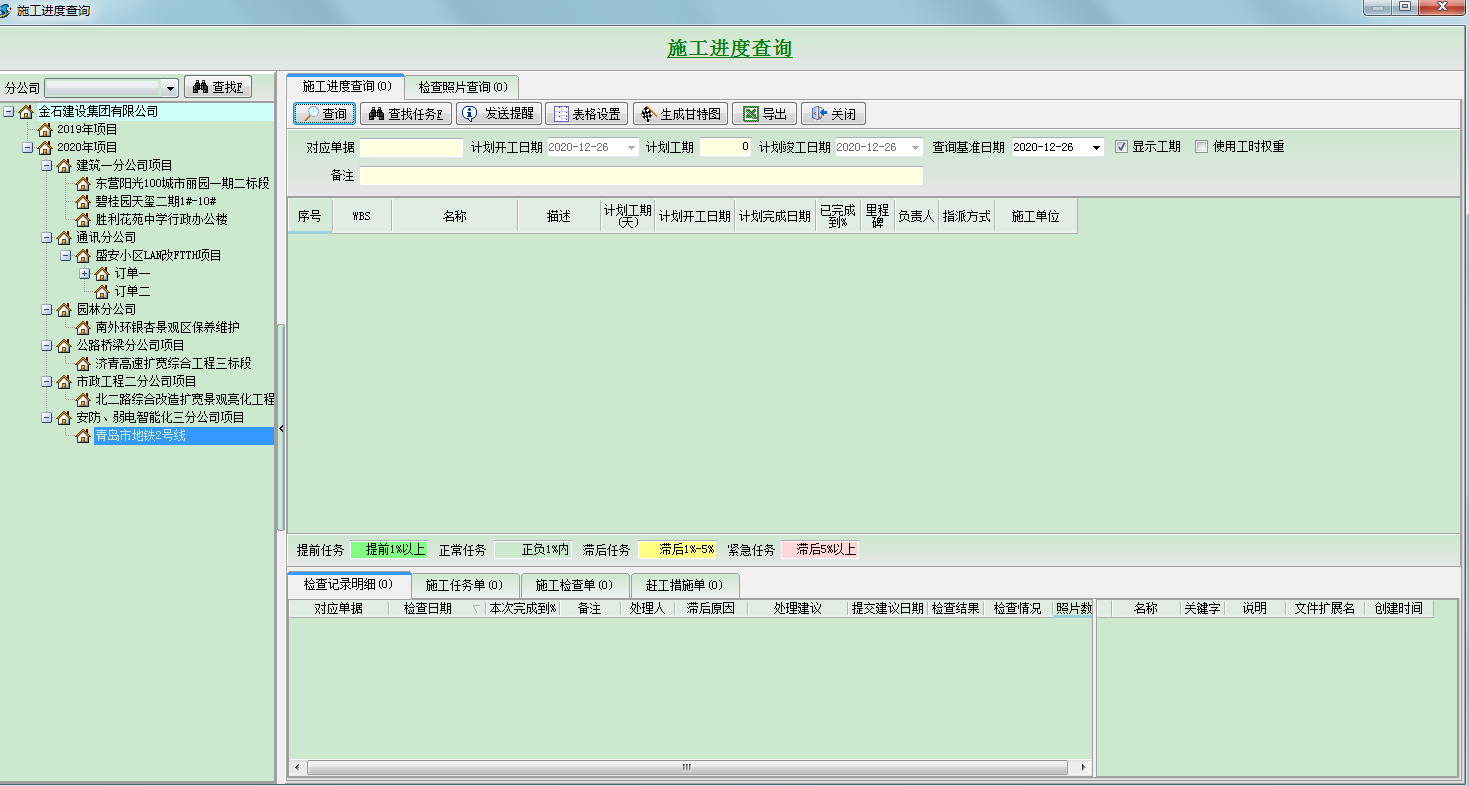Uncheck the 显示工期 checkbox

click(1121, 147)
